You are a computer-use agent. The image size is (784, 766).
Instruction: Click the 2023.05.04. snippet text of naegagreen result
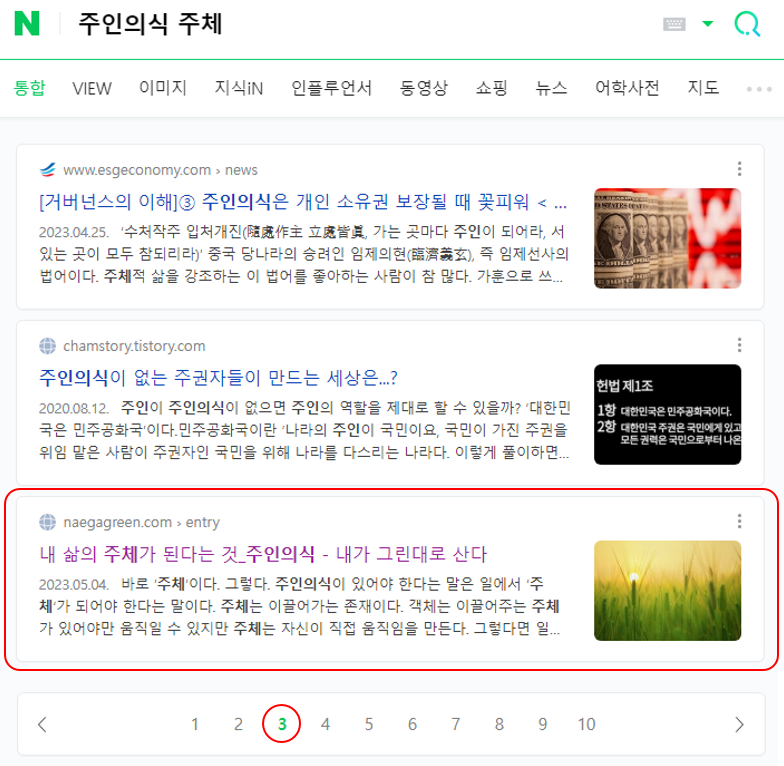point(299,606)
